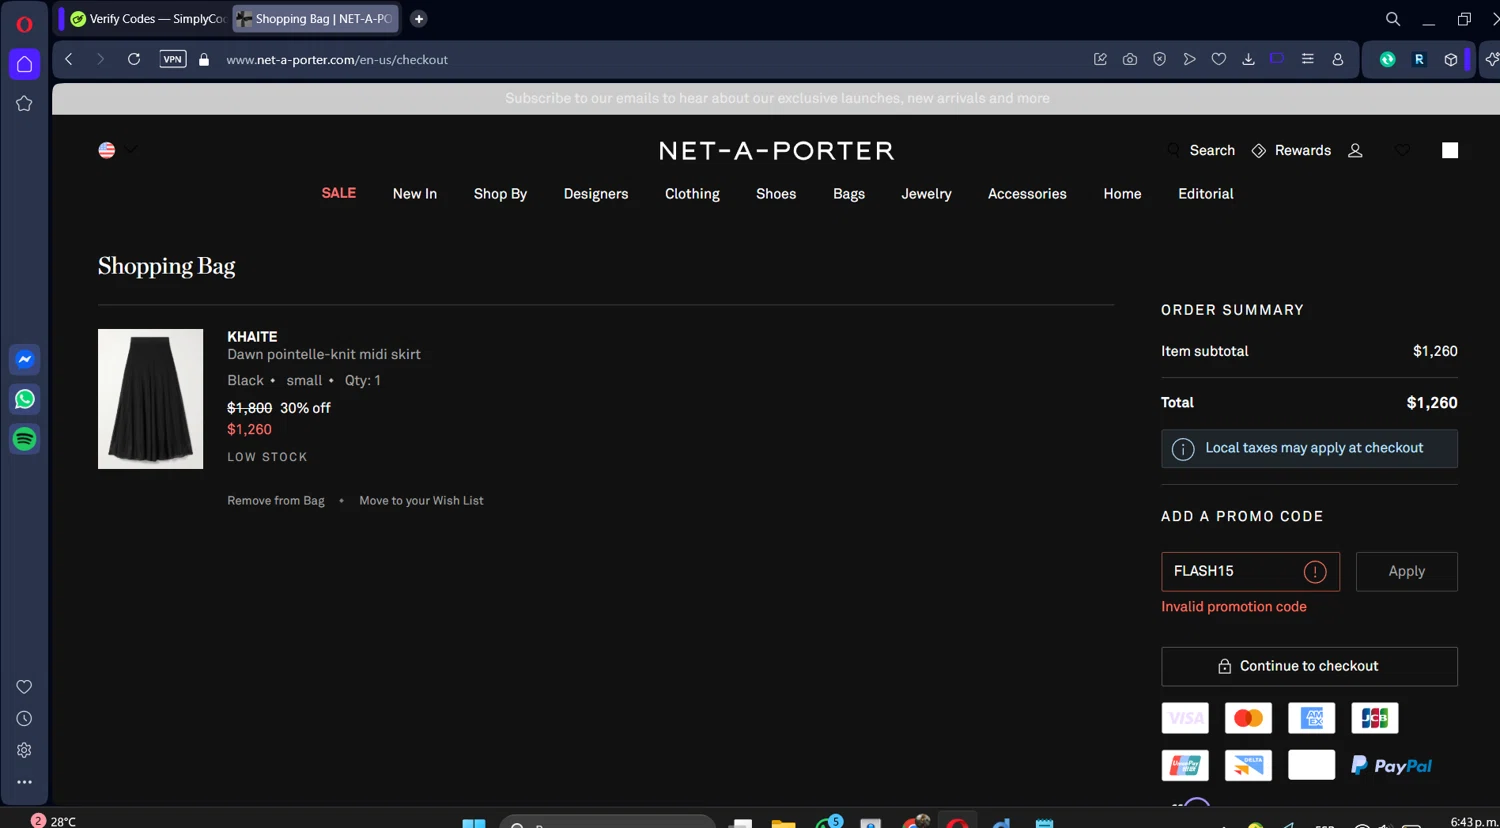Go back to the previous page
This screenshot has width=1500, height=828.
69,59
